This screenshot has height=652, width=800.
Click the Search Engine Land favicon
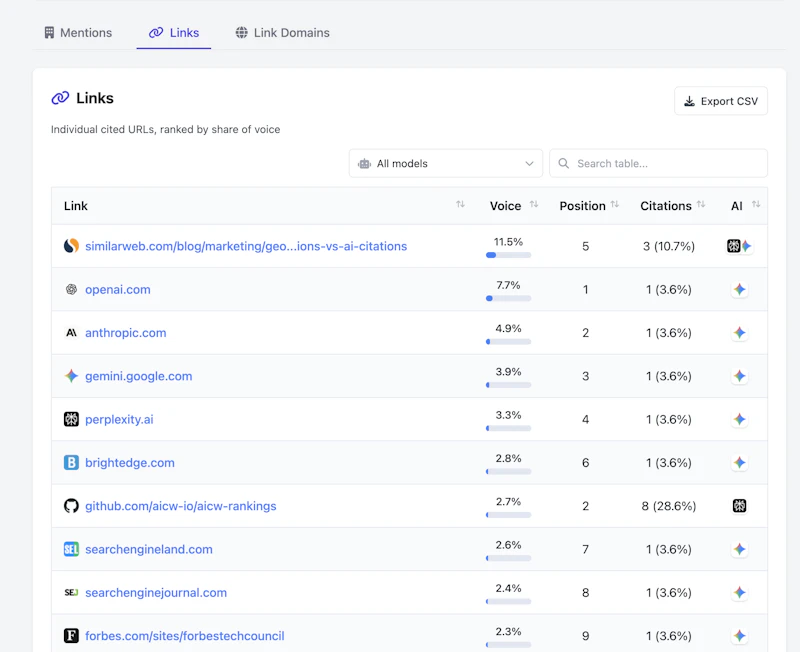(x=71, y=549)
